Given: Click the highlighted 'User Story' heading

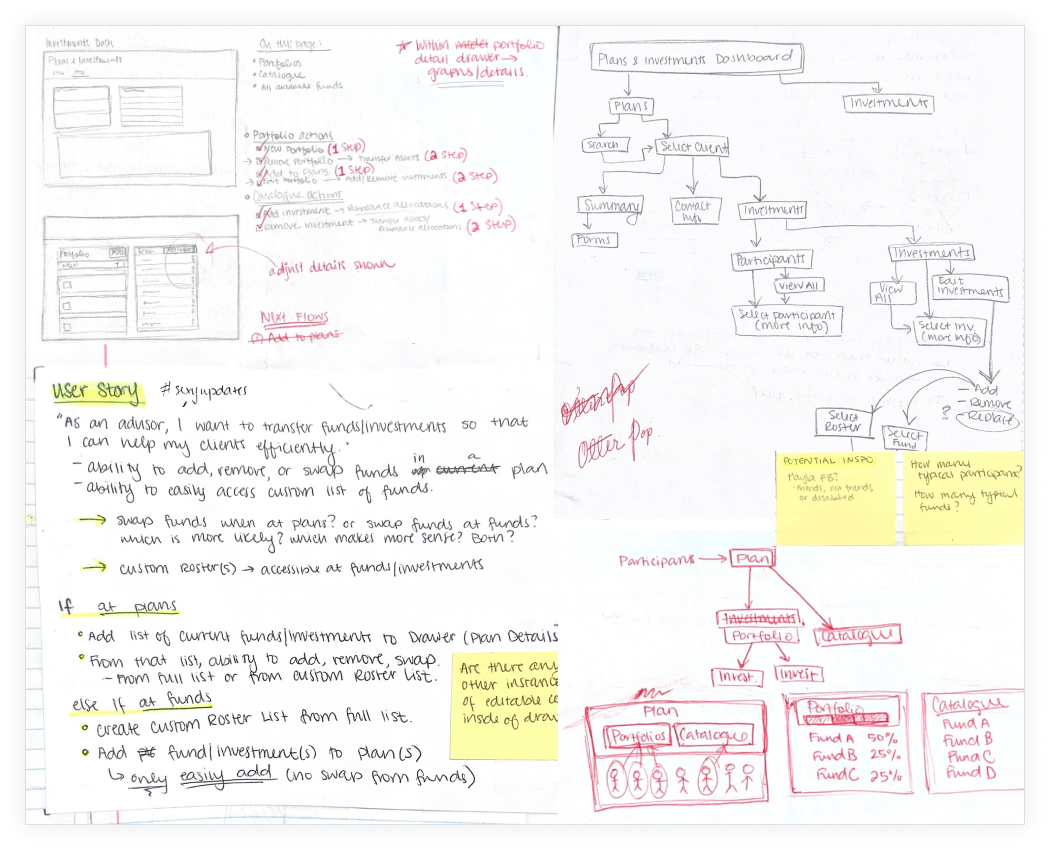Looking at the screenshot, I should coord(98,393).
